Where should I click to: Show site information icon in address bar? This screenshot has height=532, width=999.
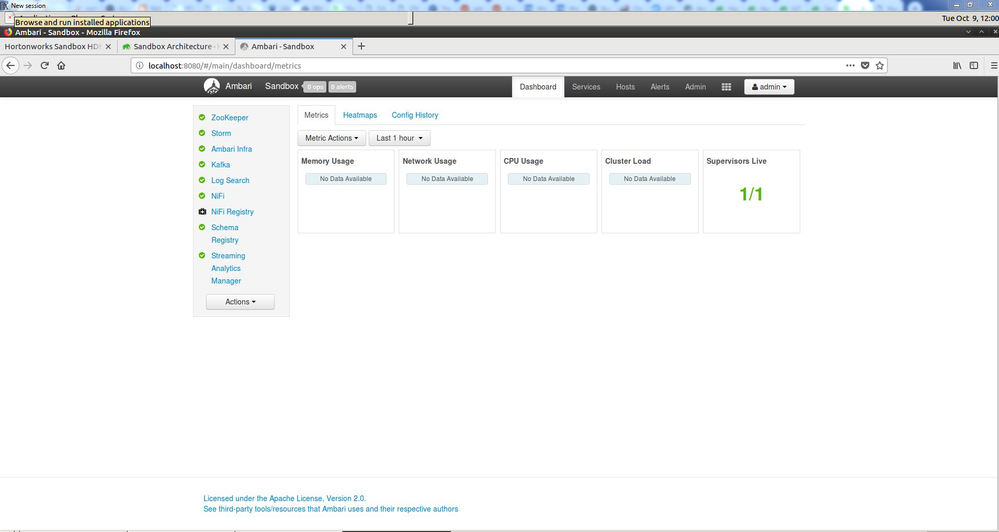point(140,65)
